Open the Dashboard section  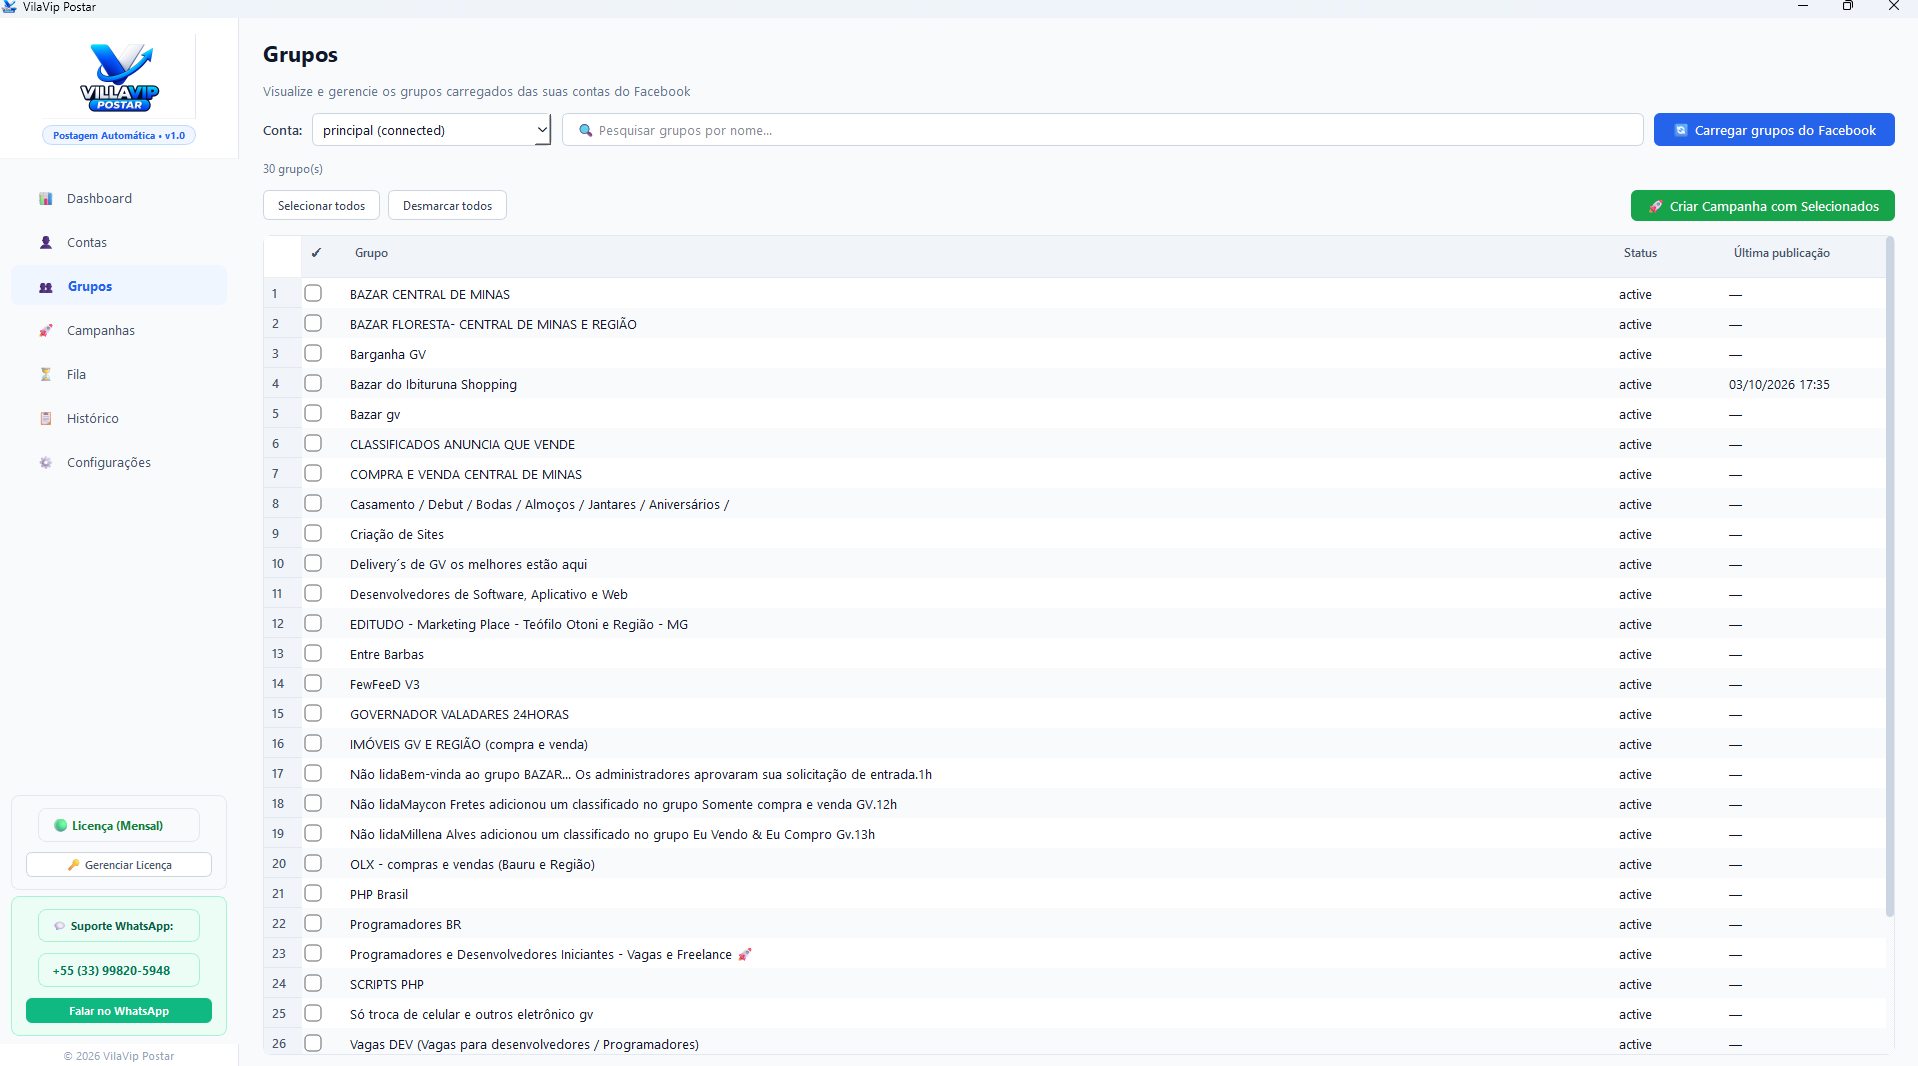[x=119, y=199]
